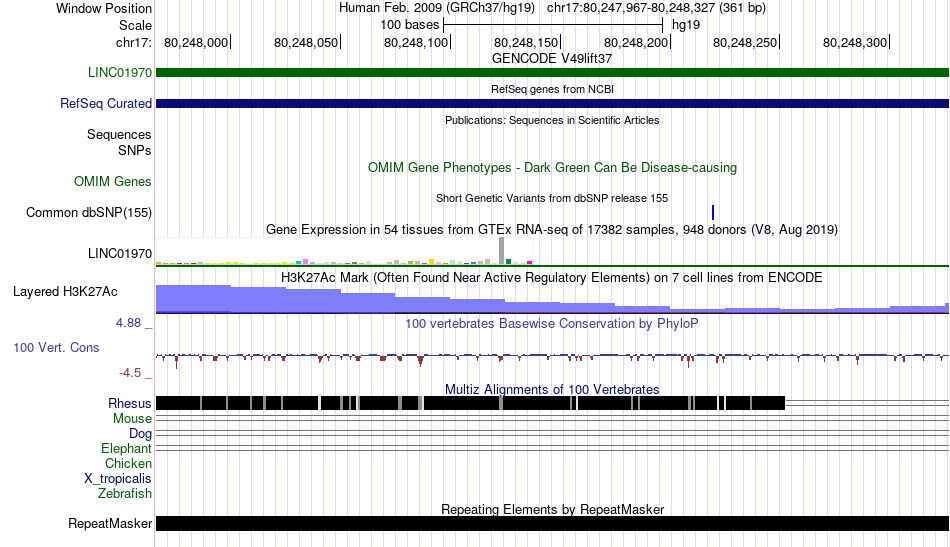The width and height of the screenshot is (950, 547).
Task: Click the Chicken alignment species label
Action: pos(128,464)
